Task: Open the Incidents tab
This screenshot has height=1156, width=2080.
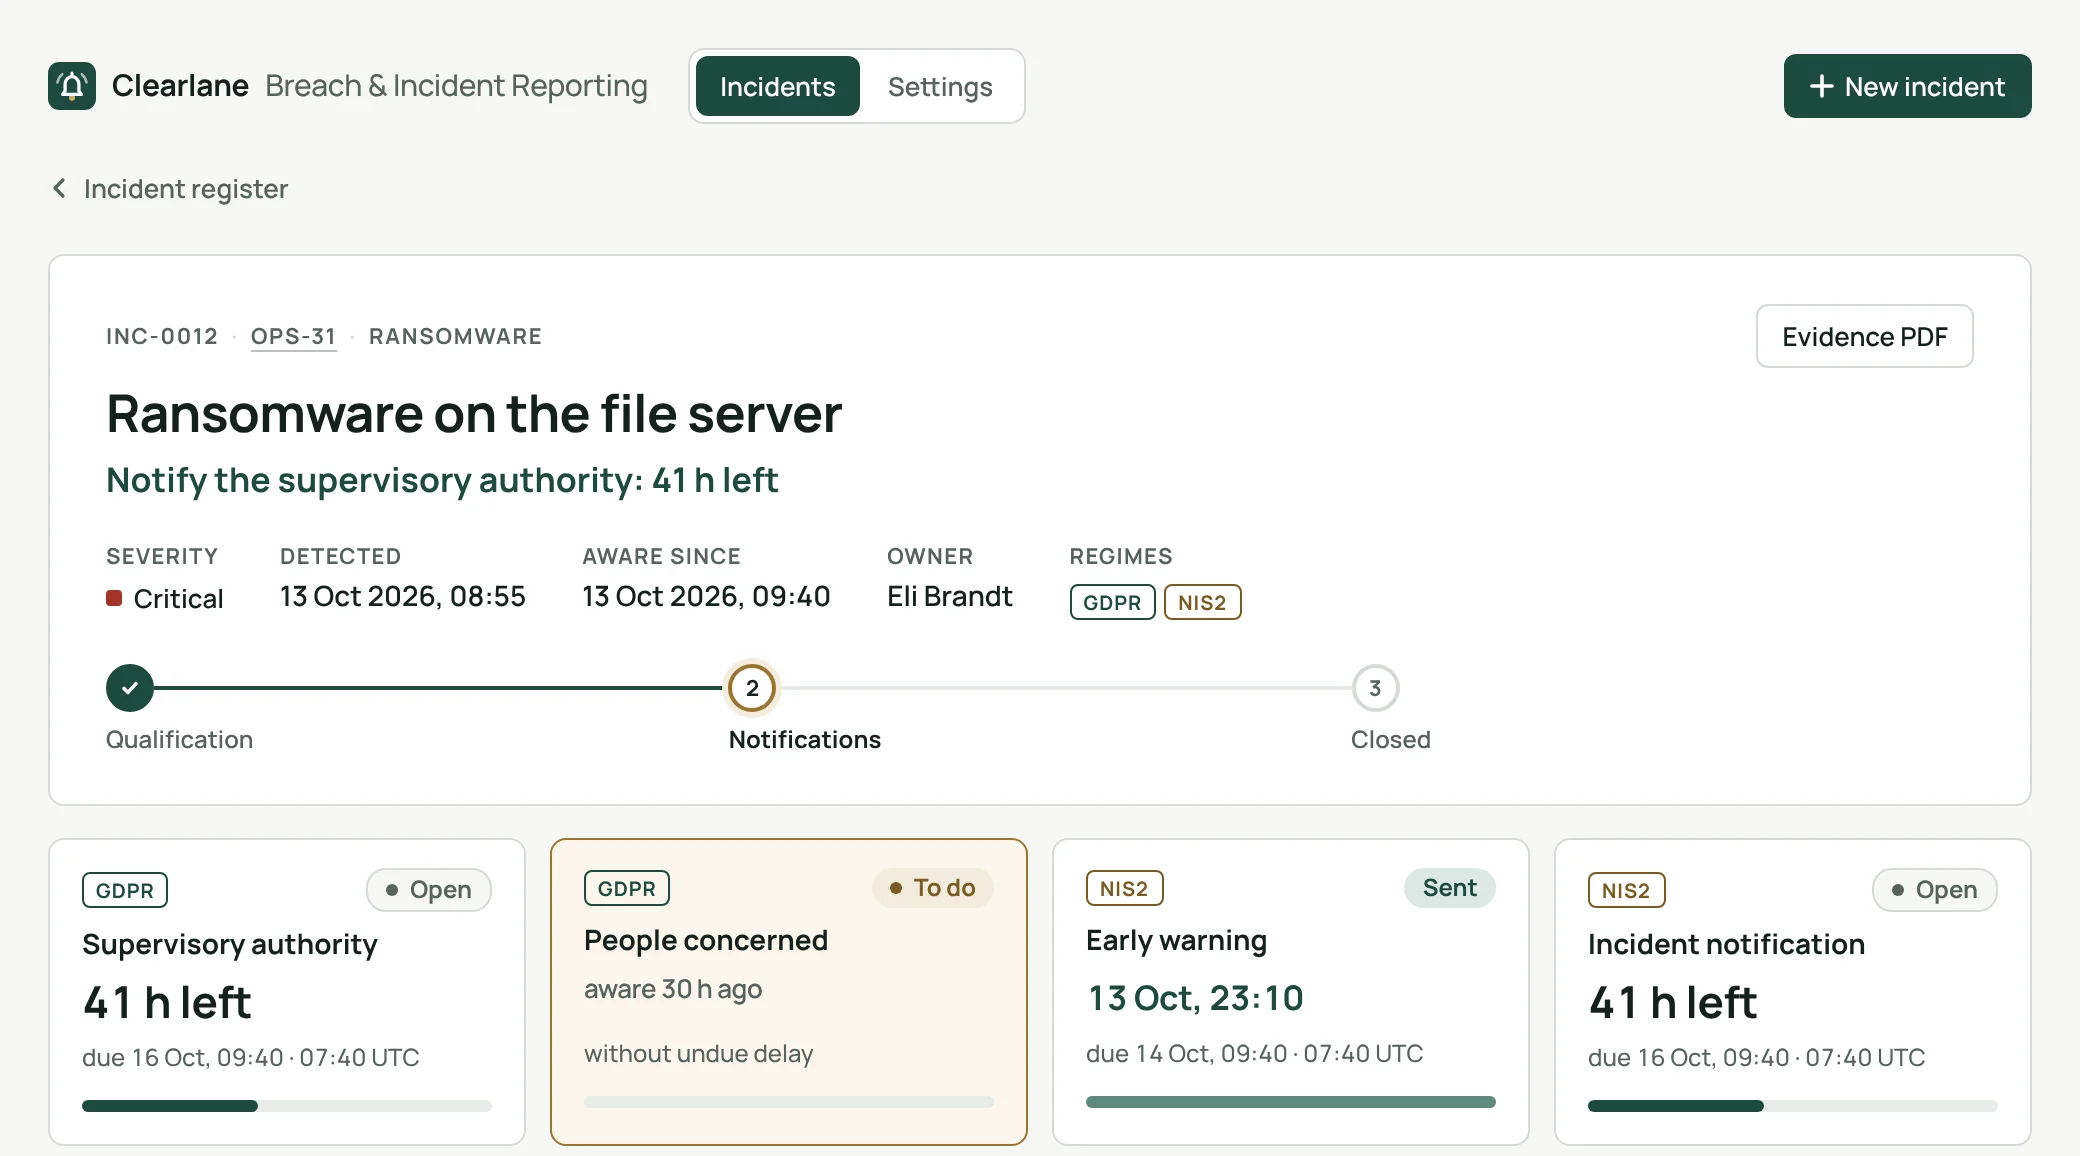Action: (778, 86)
